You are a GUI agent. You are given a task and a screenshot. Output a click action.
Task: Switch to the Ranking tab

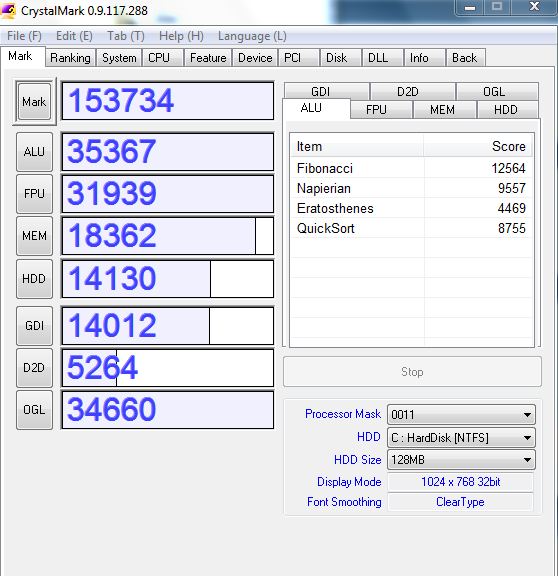click(x=70, y=58)
